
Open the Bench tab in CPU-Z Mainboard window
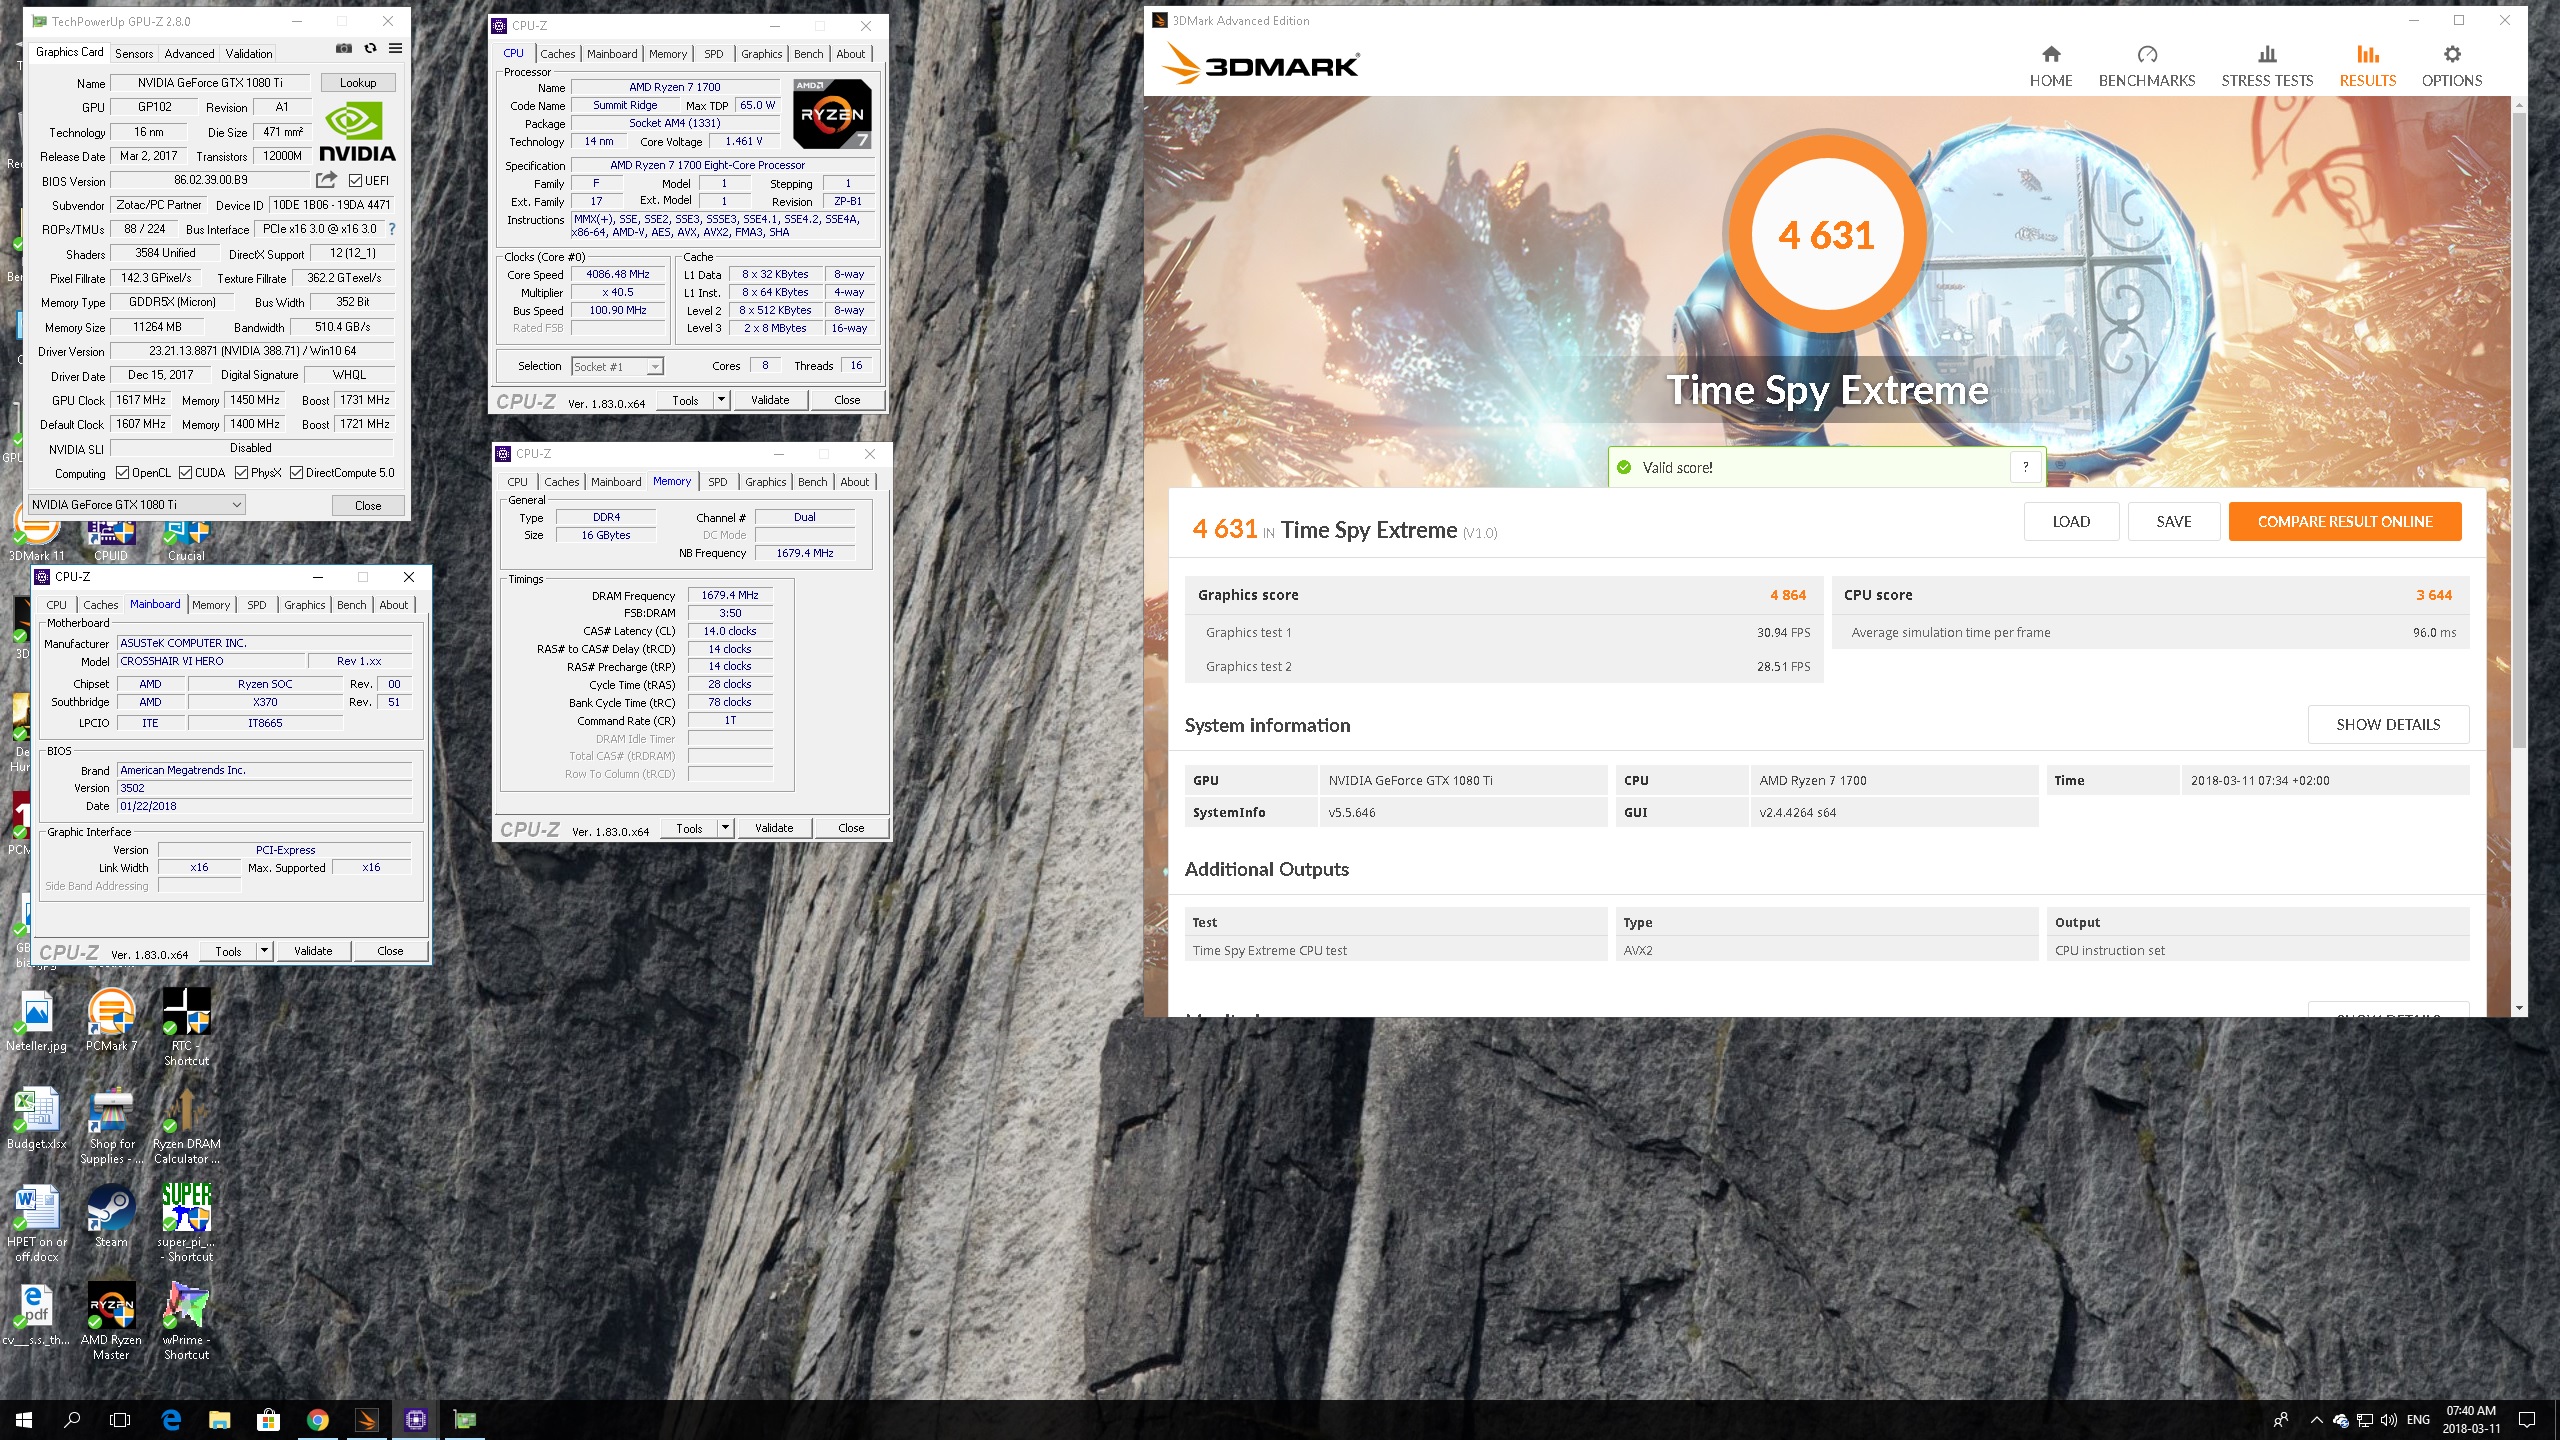coord(351,605)
